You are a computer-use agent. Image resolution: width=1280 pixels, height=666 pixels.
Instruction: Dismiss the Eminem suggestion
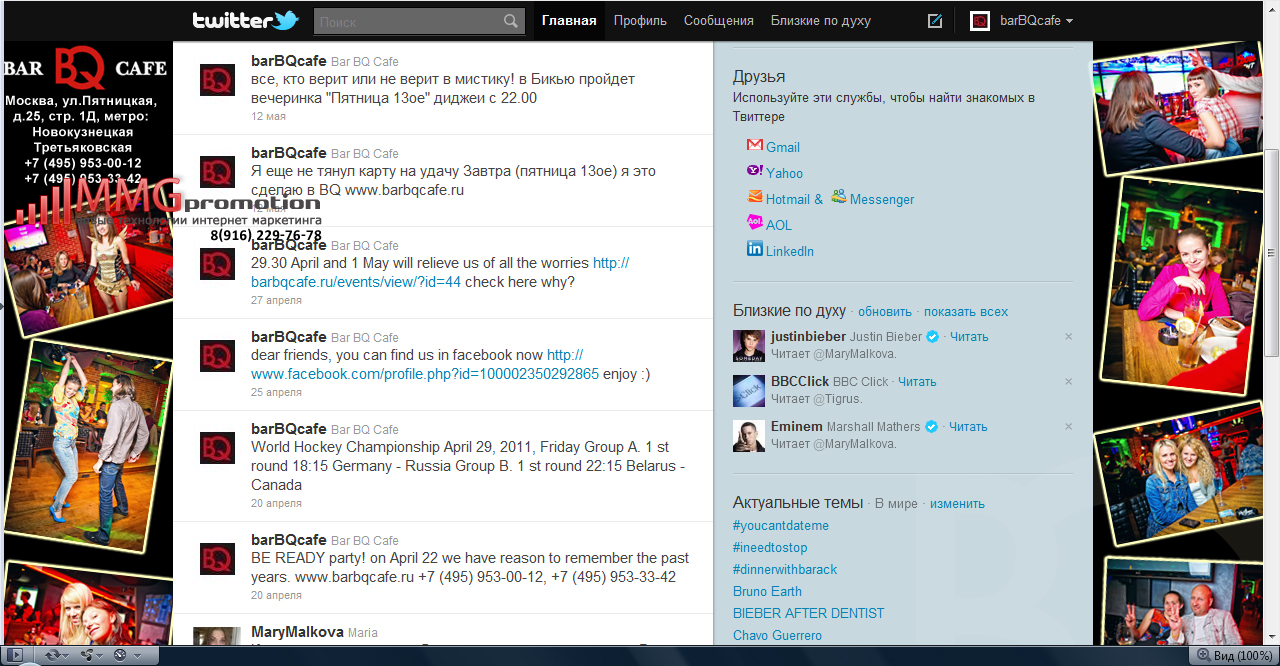1068,427
